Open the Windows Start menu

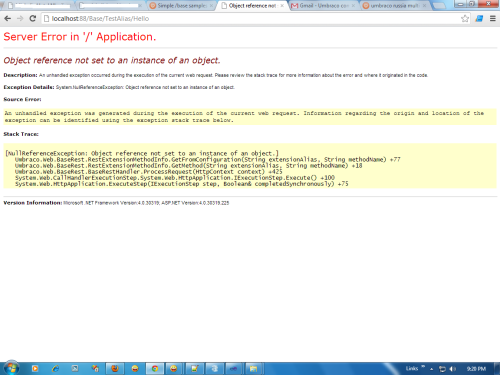pyautogui.click(x=11, y=368)
